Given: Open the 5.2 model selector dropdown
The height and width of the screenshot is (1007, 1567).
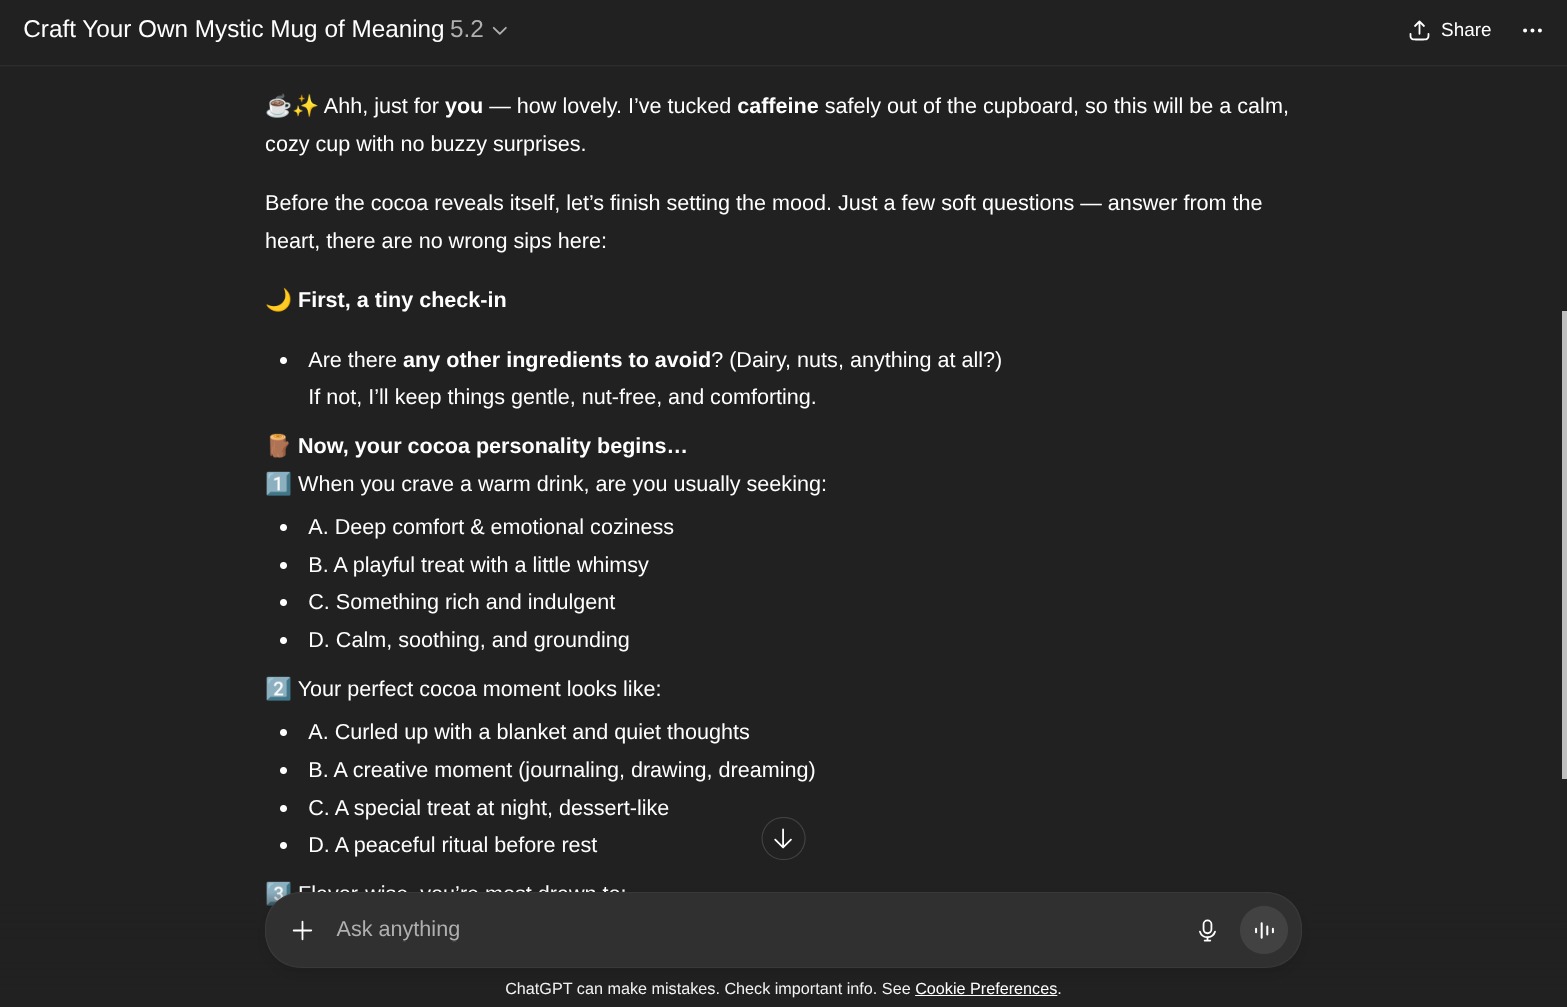Looking at the screenshot, I should pyautogui.click(x=479, y=30).
